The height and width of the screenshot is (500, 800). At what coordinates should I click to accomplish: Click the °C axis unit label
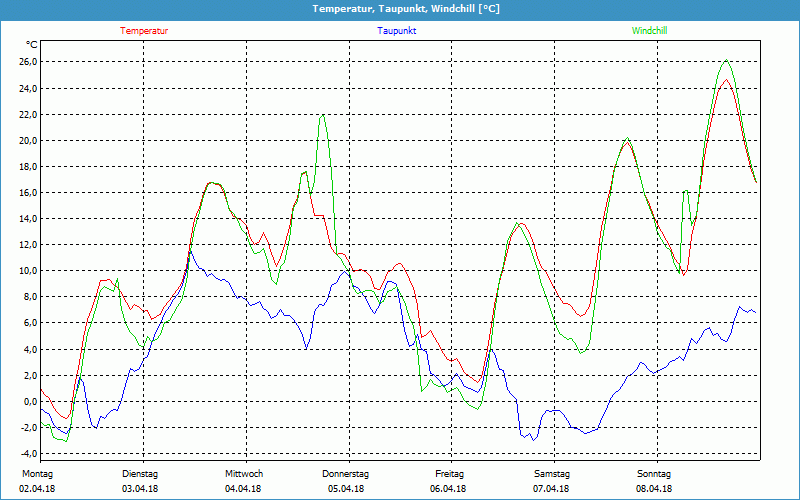click(32, 45)
